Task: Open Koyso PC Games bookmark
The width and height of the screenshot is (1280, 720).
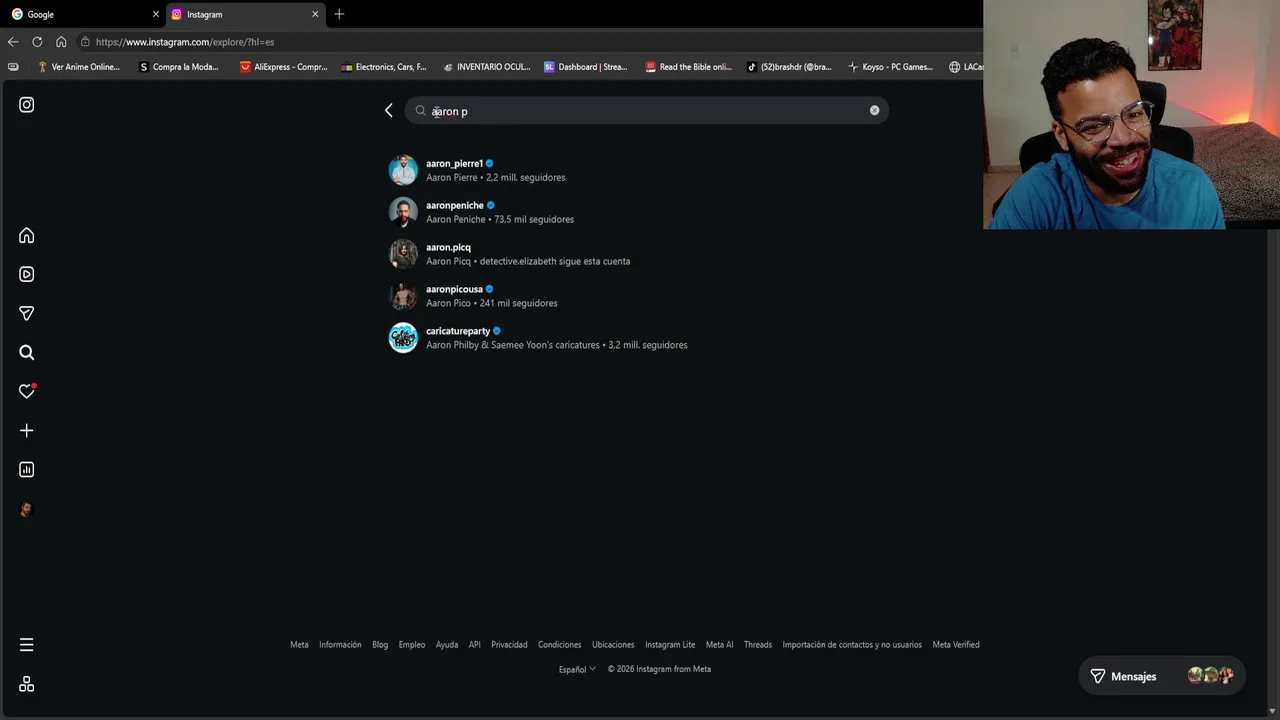Action: tap(890, 67)
